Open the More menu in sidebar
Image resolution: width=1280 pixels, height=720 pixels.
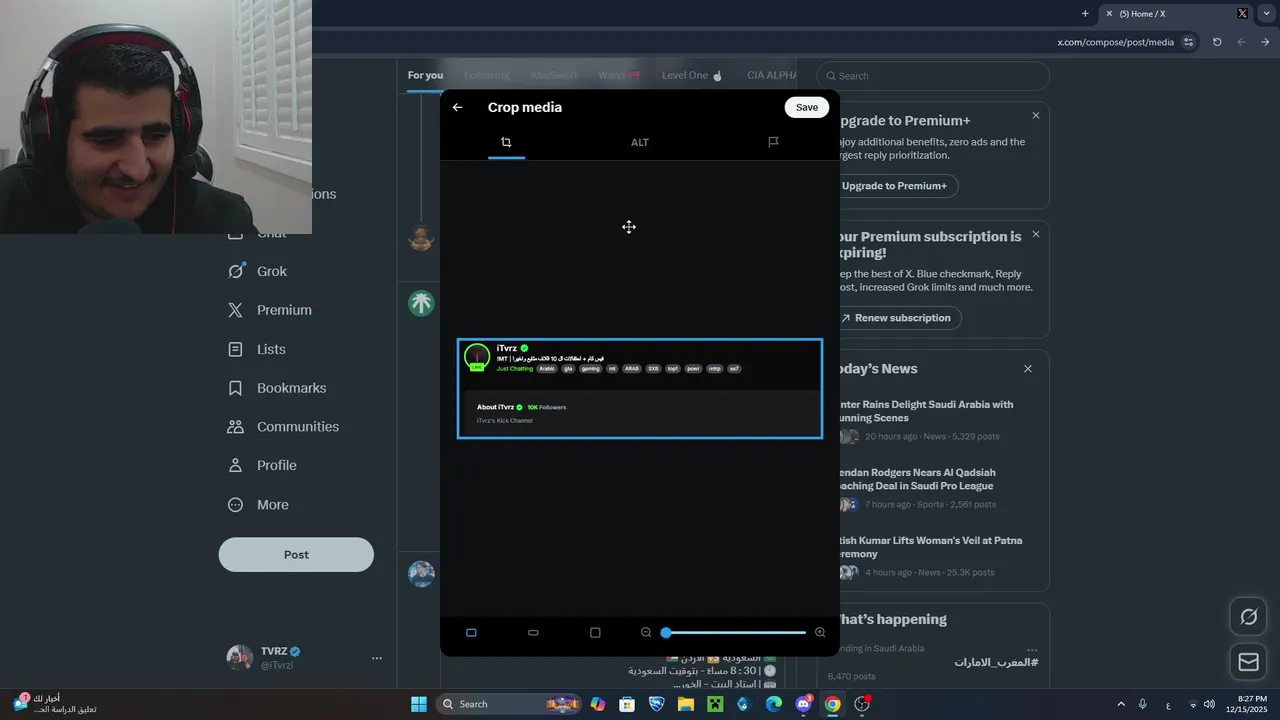coord(259,505)
